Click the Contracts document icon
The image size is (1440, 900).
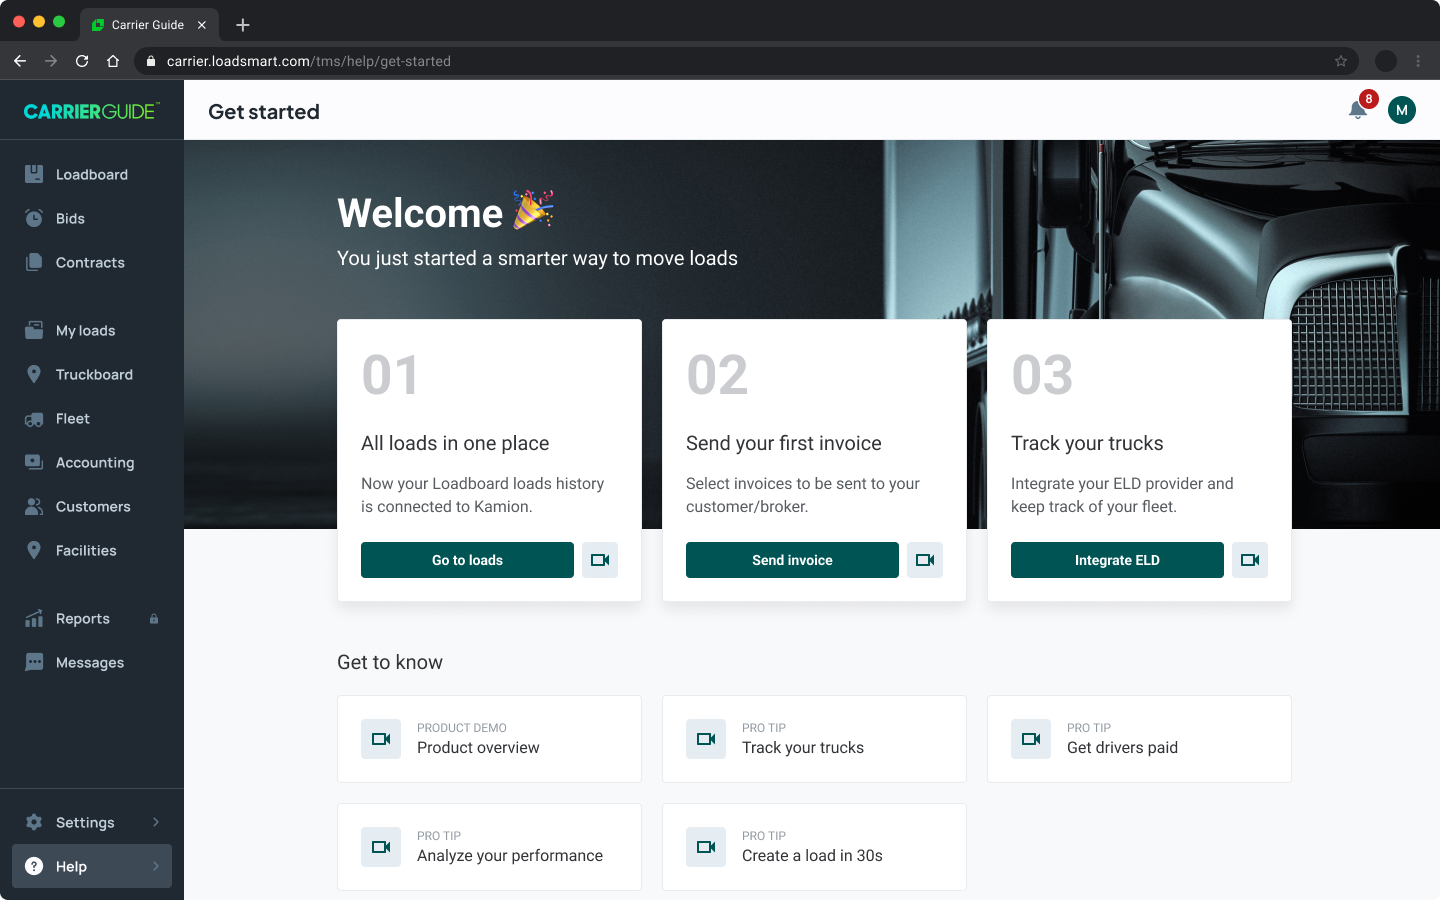pyautogui.click(x=34, y=262)
